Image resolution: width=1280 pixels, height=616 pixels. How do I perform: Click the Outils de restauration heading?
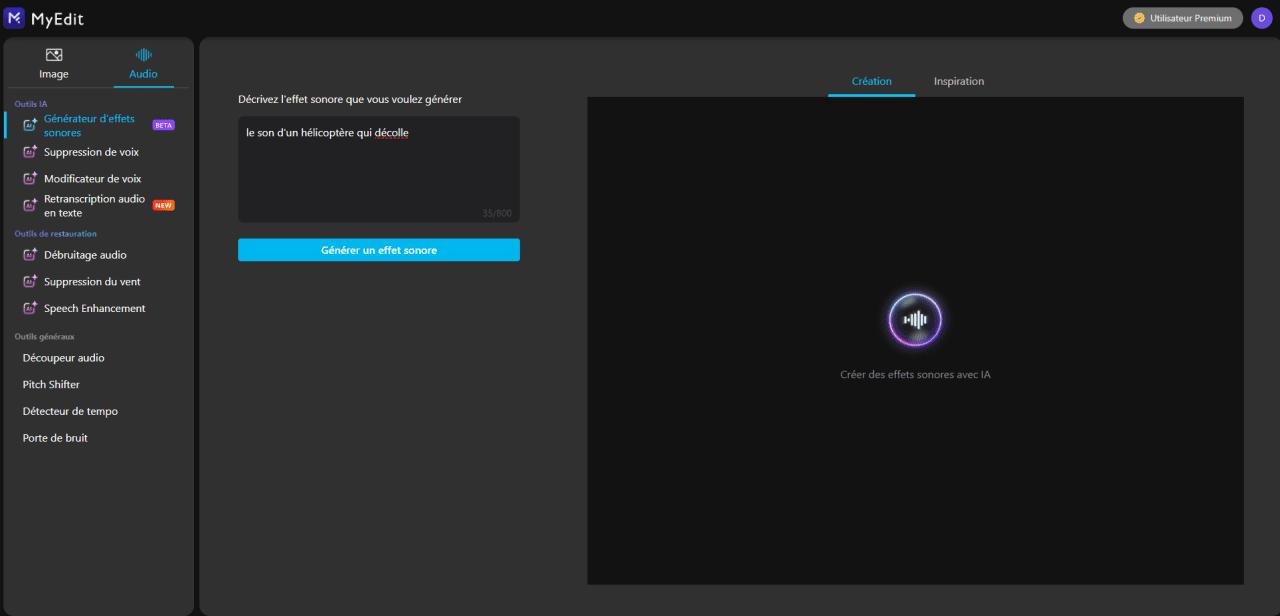tap(56, 234)
